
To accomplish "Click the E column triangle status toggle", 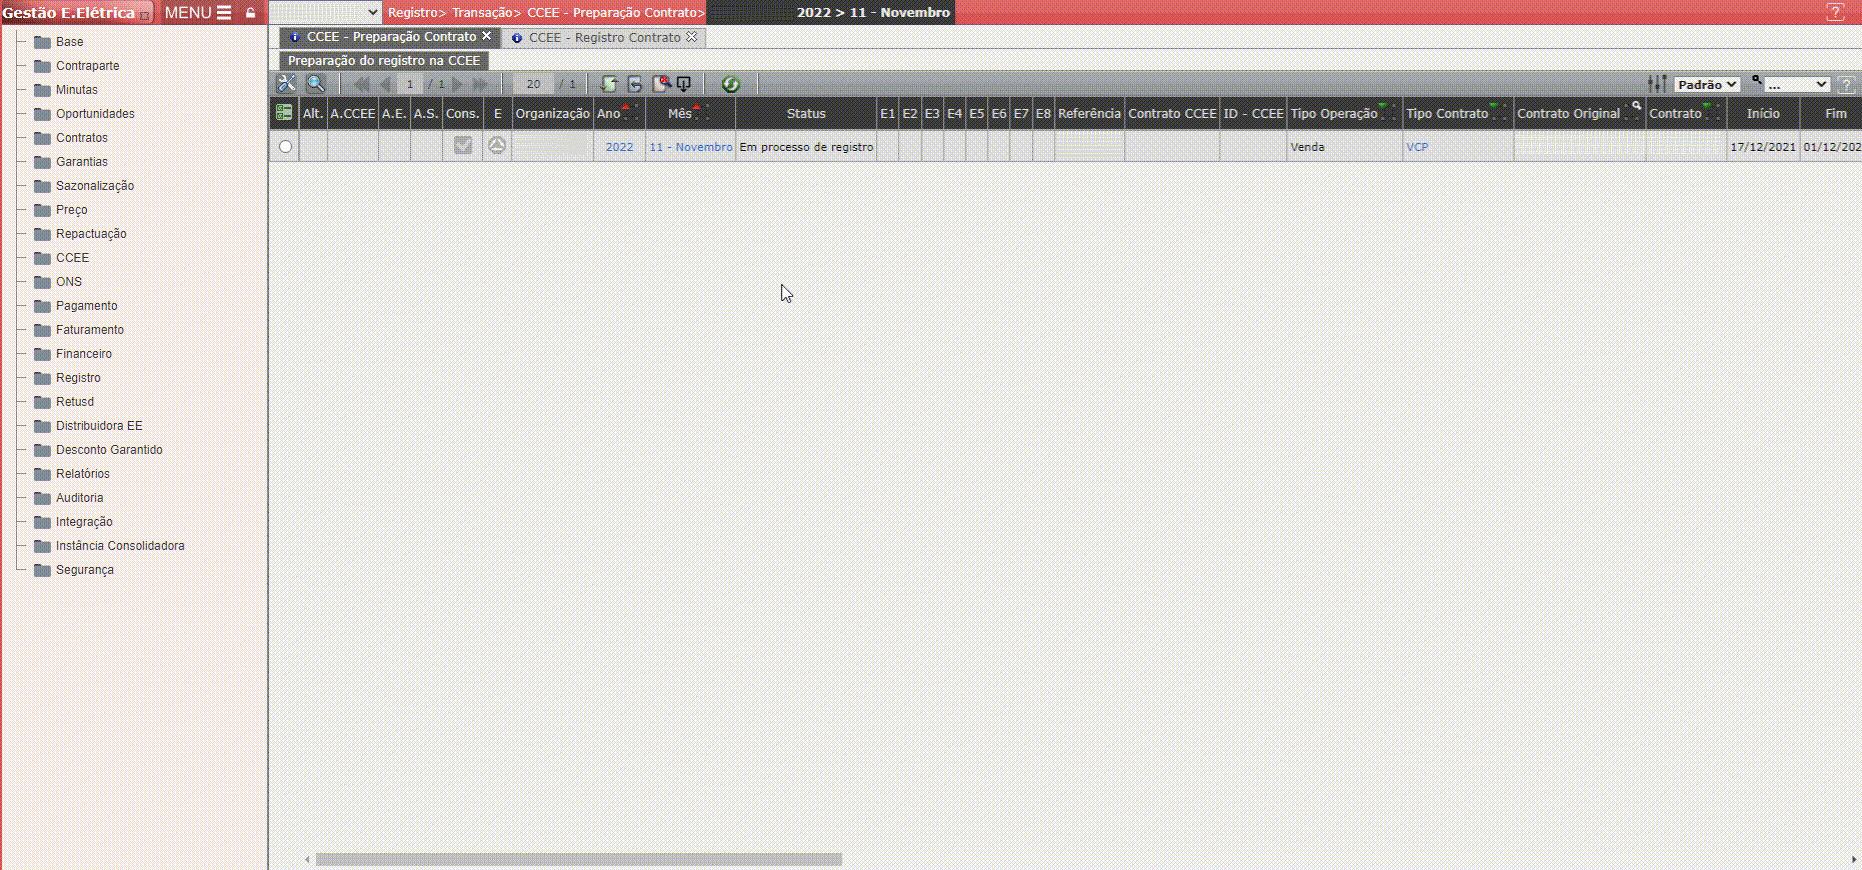I will coord(497,146).
